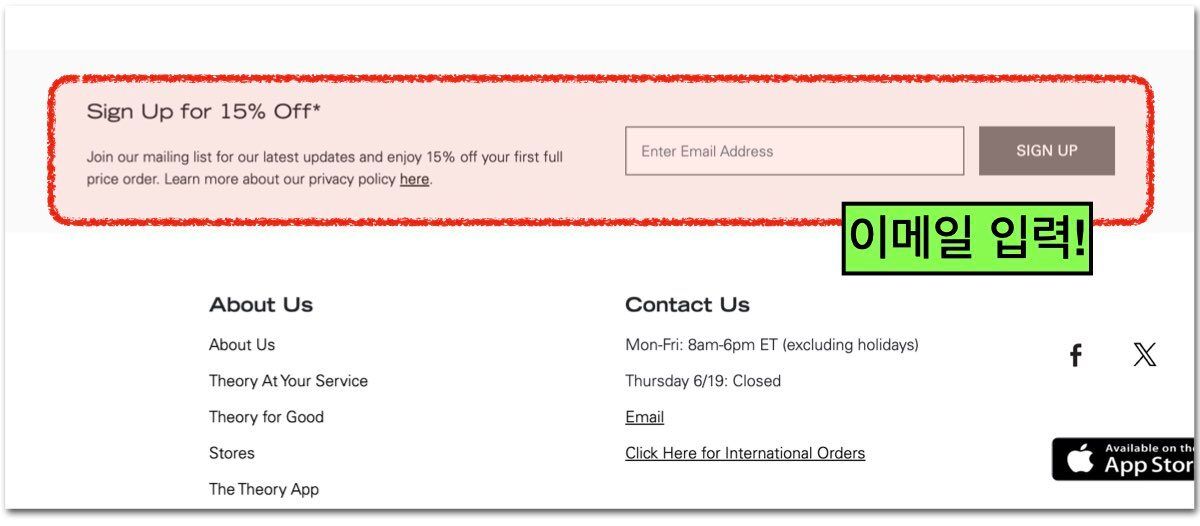Click the bold Contact Us heading
1200x526 pixels.
tap(687, 305)
